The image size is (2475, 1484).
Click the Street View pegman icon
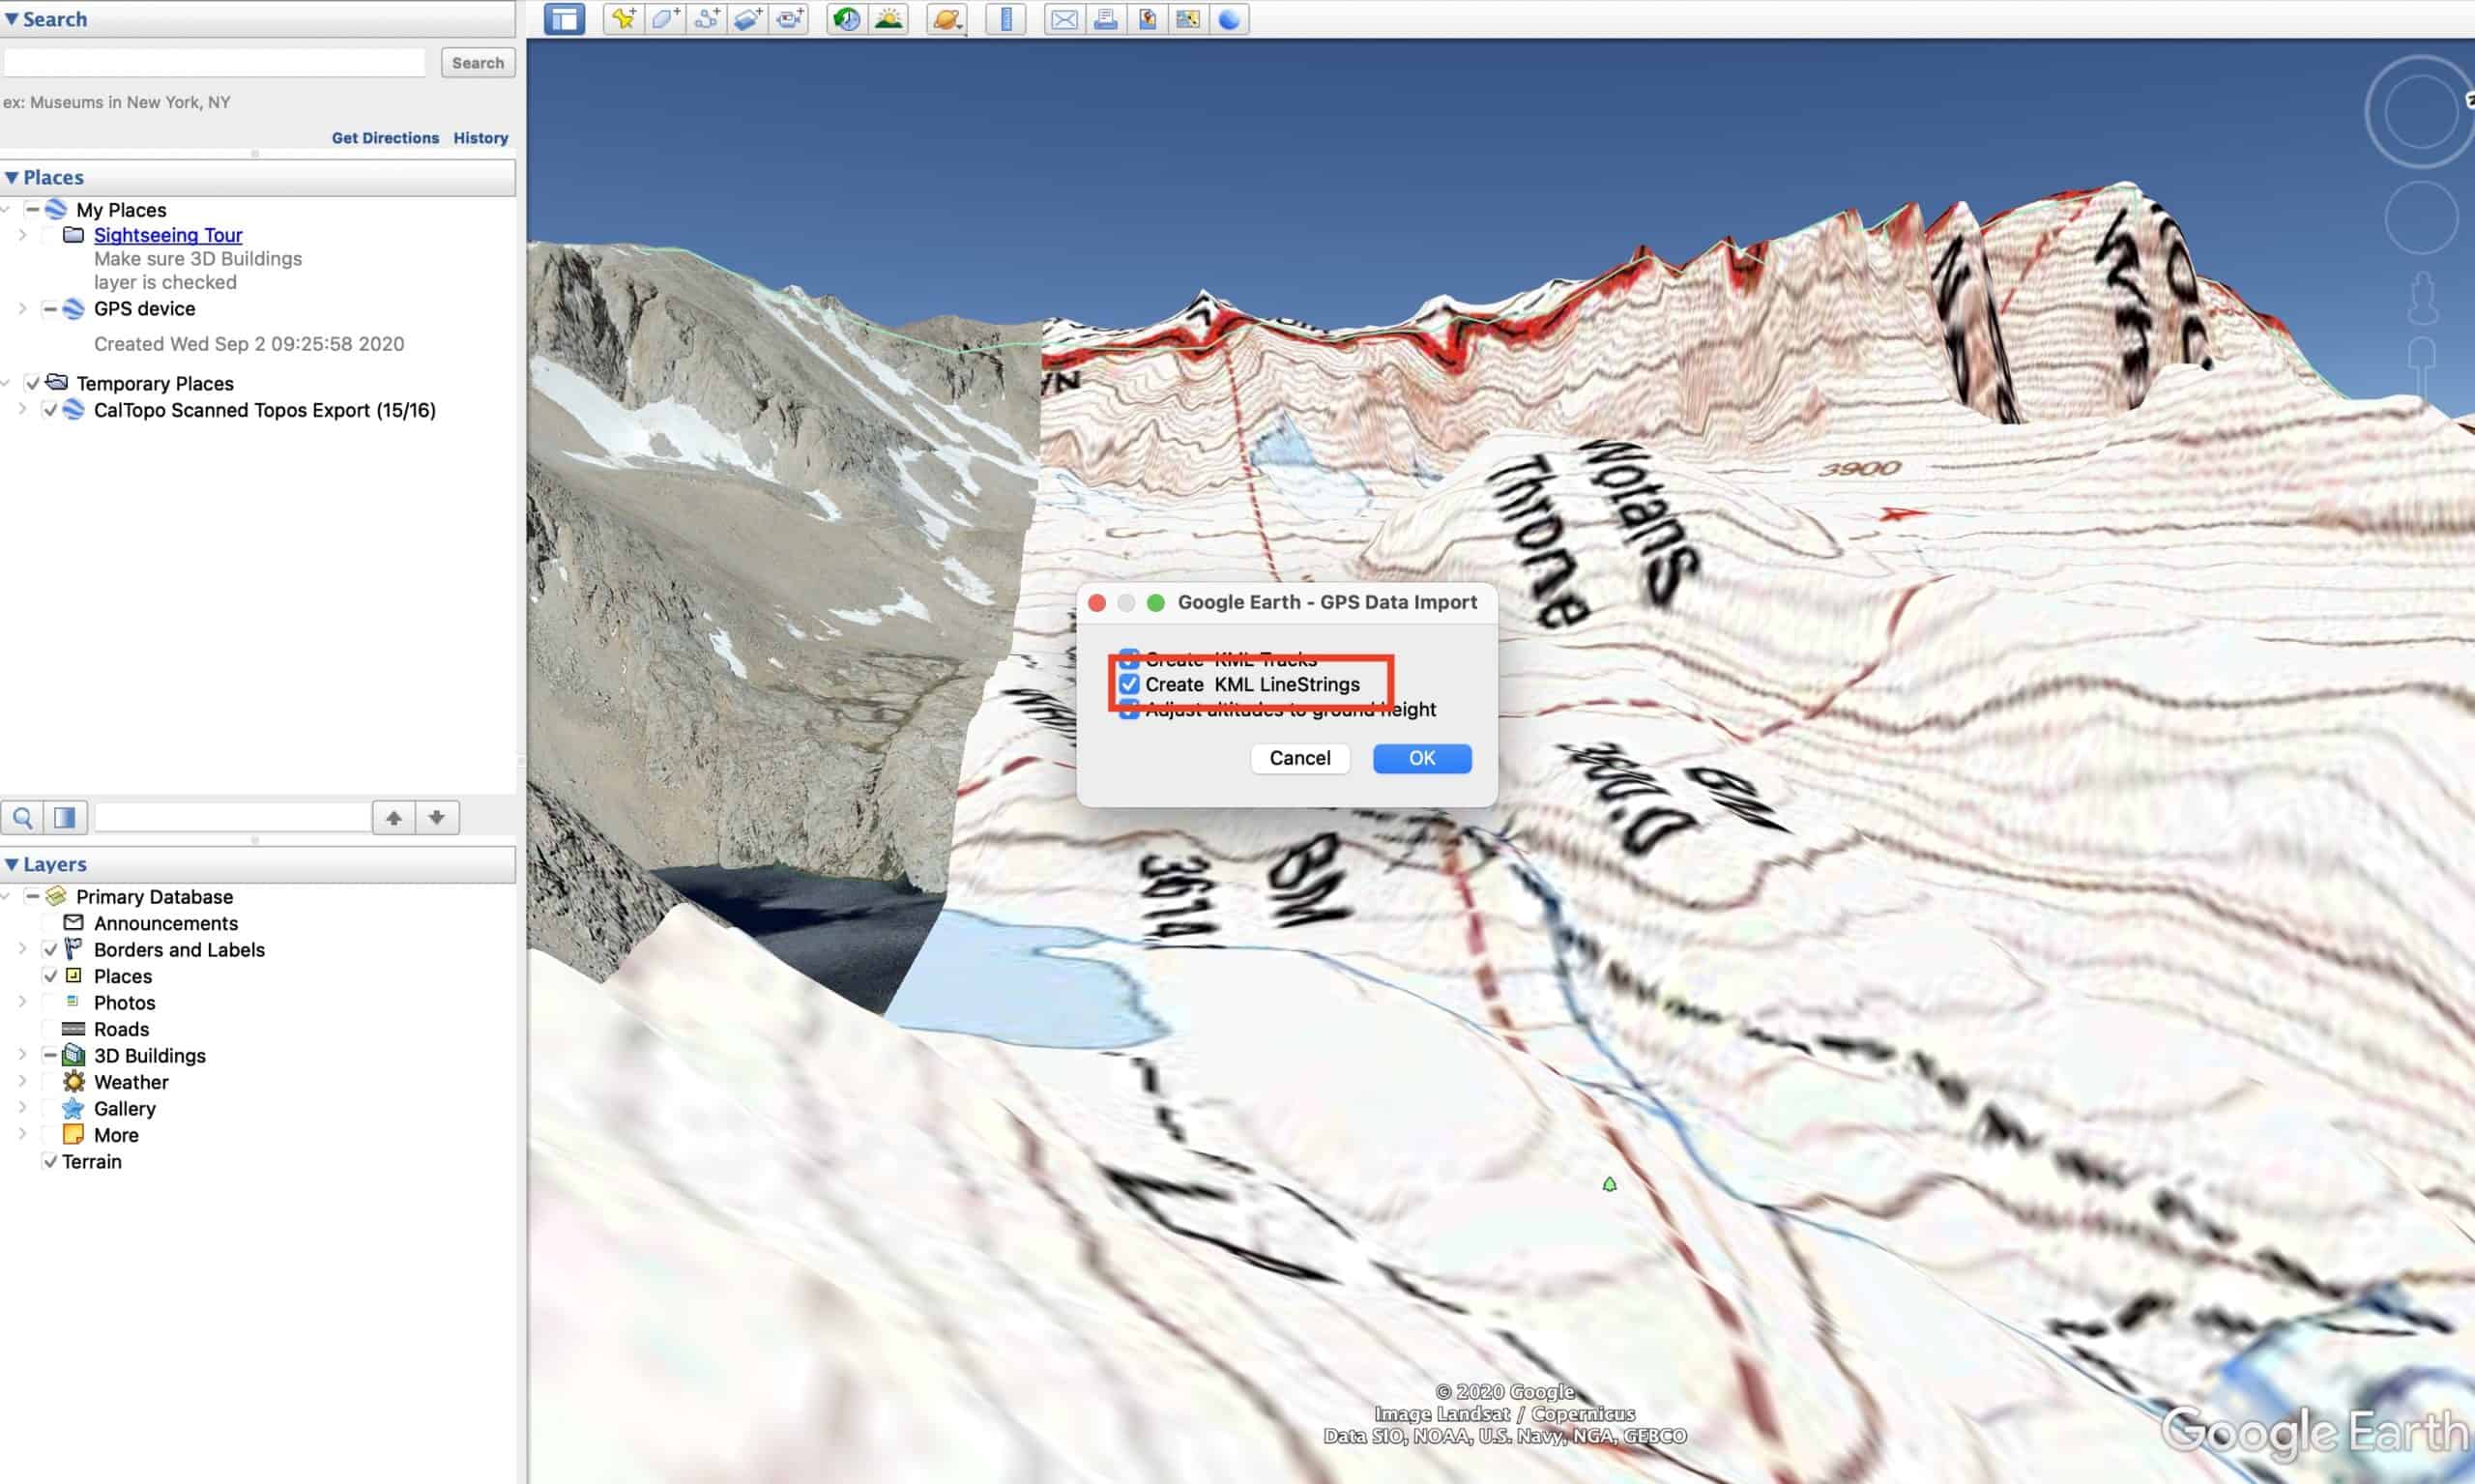tap(2422, 298)
